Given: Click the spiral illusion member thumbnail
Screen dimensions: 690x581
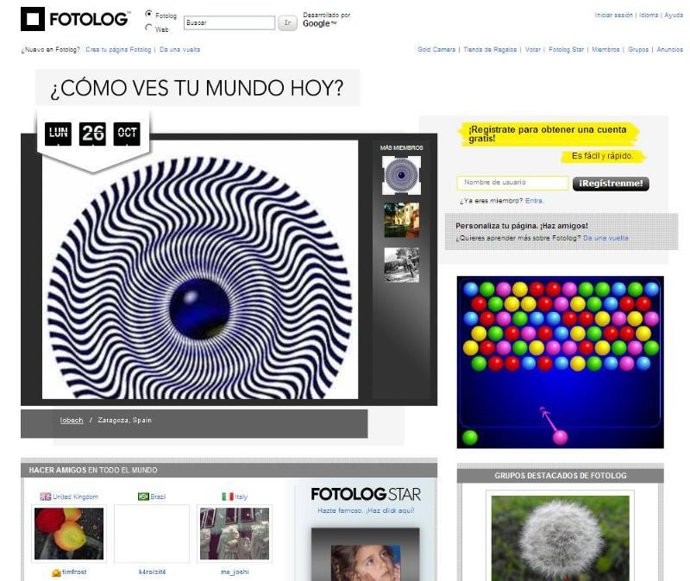Looking at the screenshot, I should coord(401,175).
